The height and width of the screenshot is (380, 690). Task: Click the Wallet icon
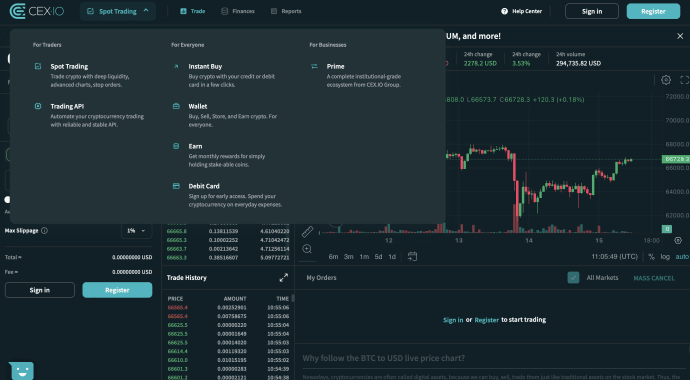tap(176, 106)
